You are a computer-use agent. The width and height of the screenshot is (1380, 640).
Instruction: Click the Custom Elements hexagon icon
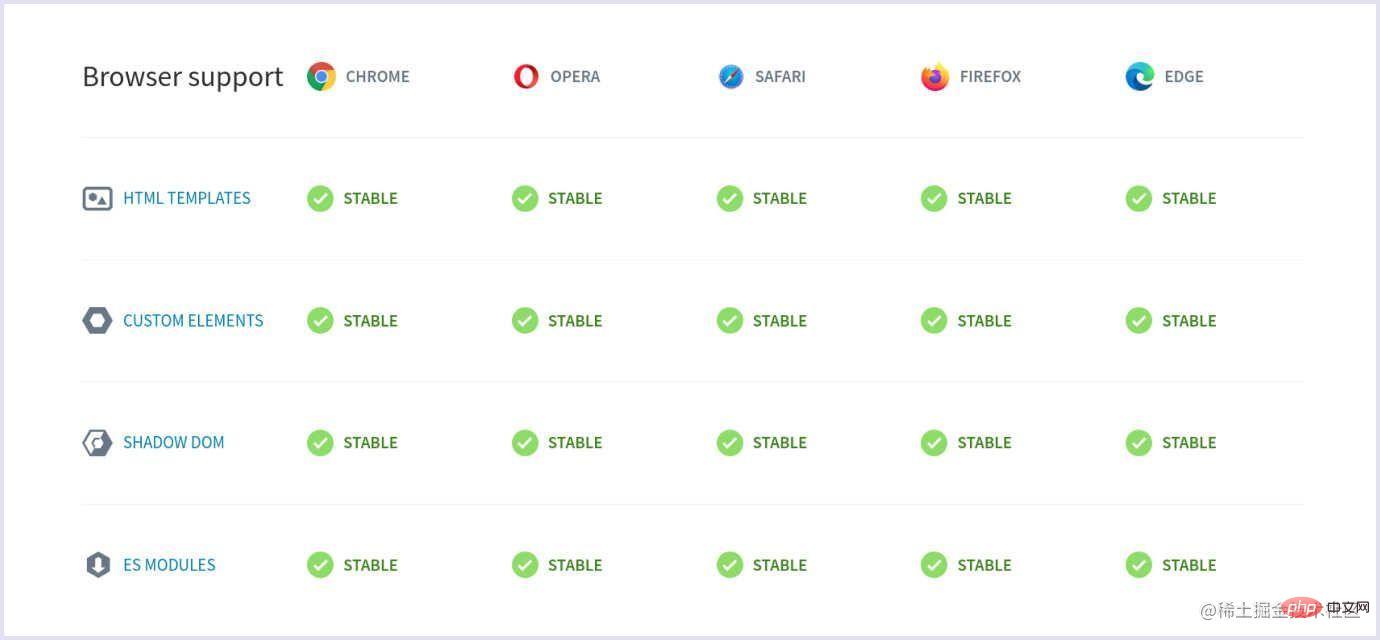point(97,321)
